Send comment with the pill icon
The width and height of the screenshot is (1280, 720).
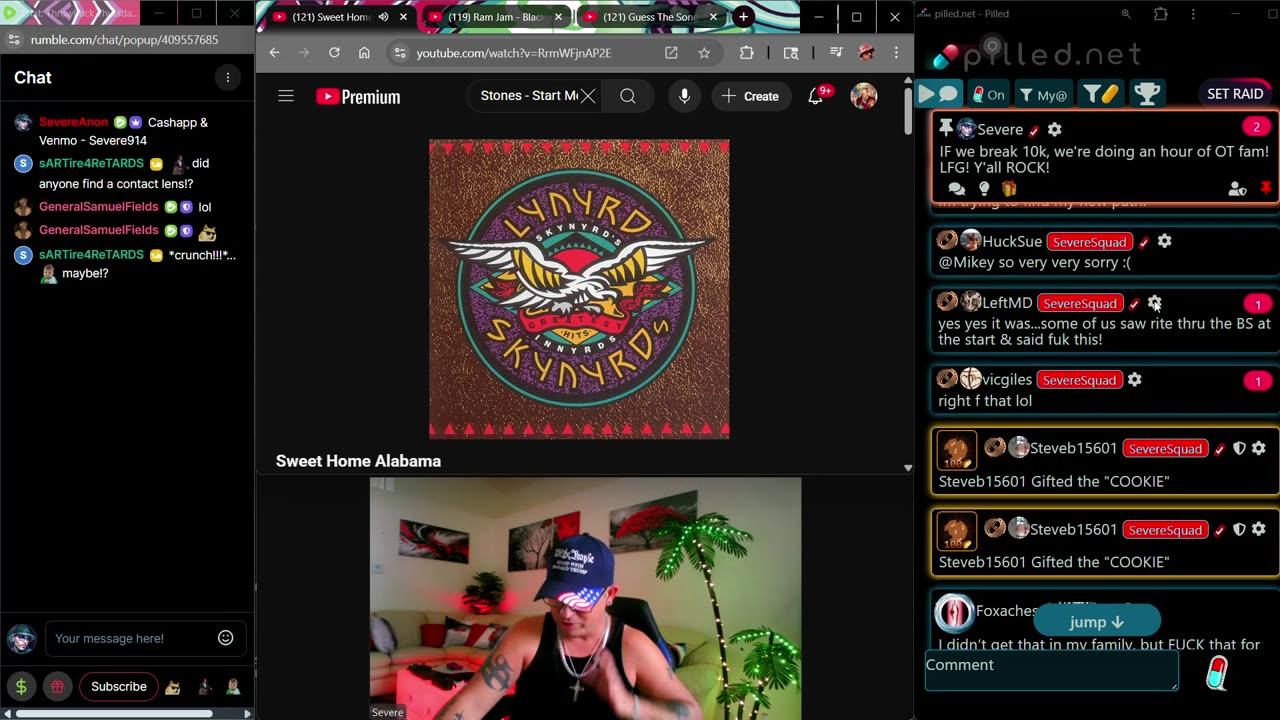coord(1217,674)
